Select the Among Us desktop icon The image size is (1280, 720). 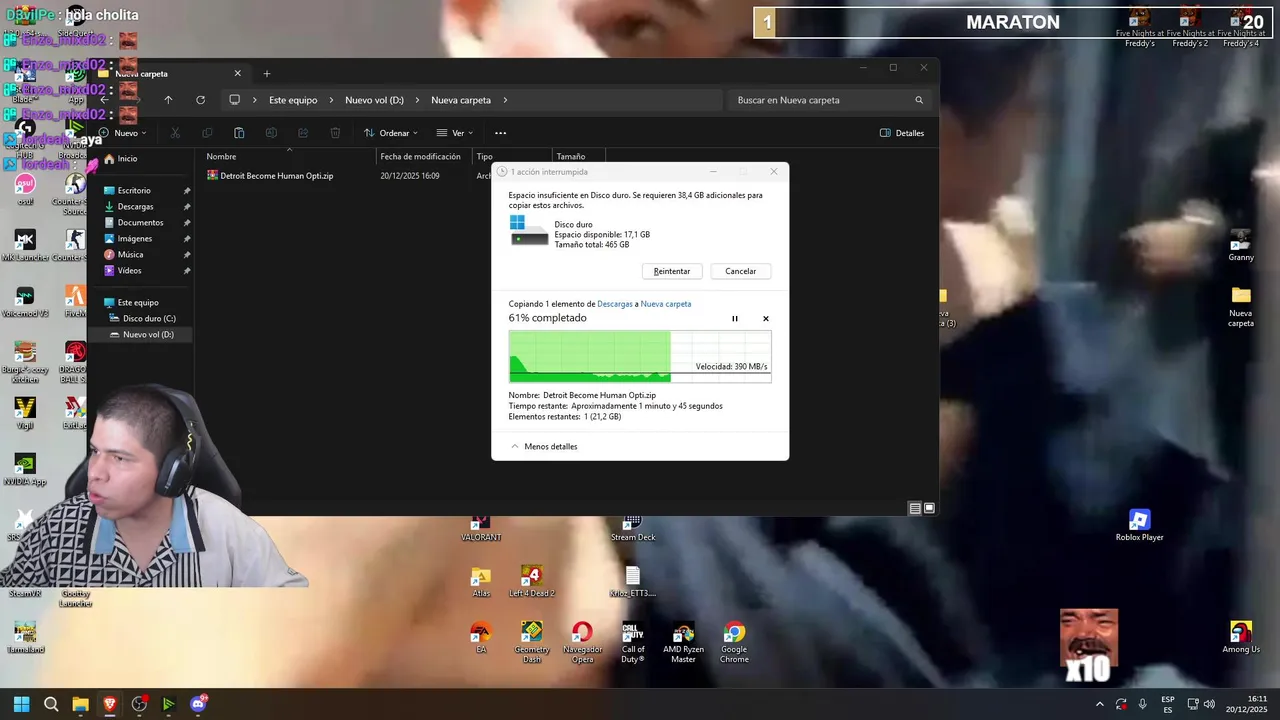tap(1241, 638)
